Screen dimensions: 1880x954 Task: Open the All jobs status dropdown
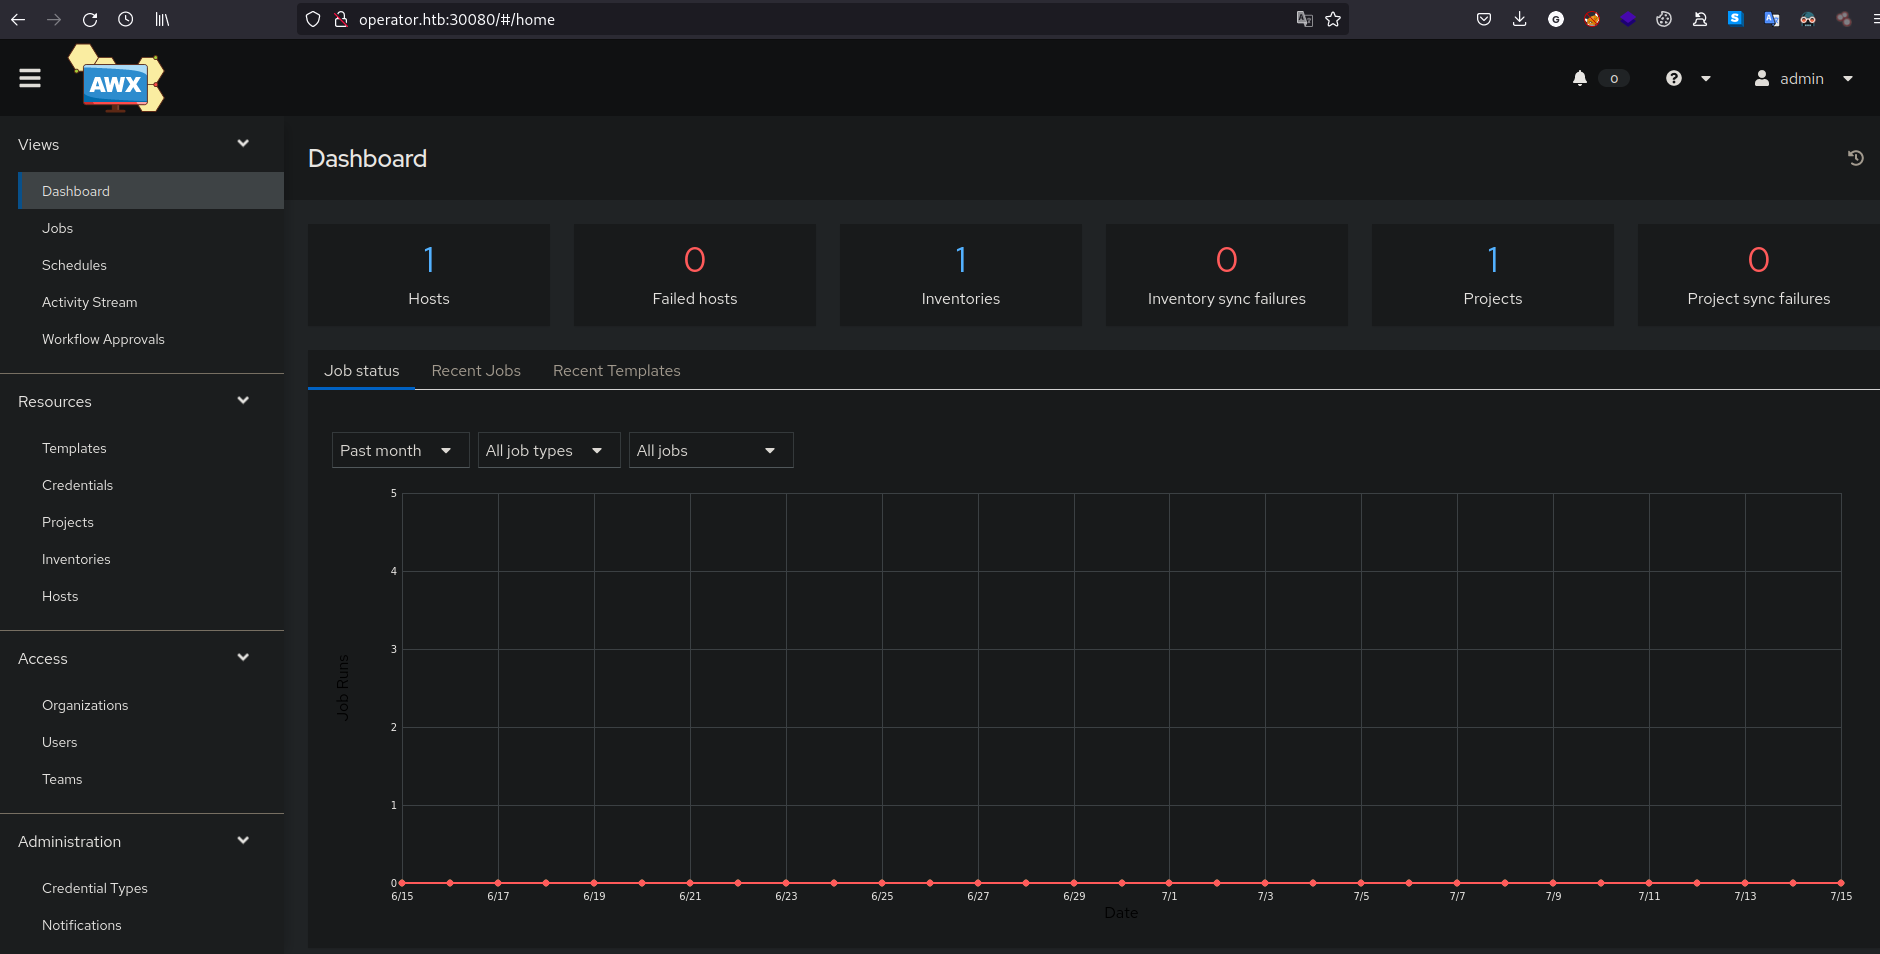tap(711, 450)
